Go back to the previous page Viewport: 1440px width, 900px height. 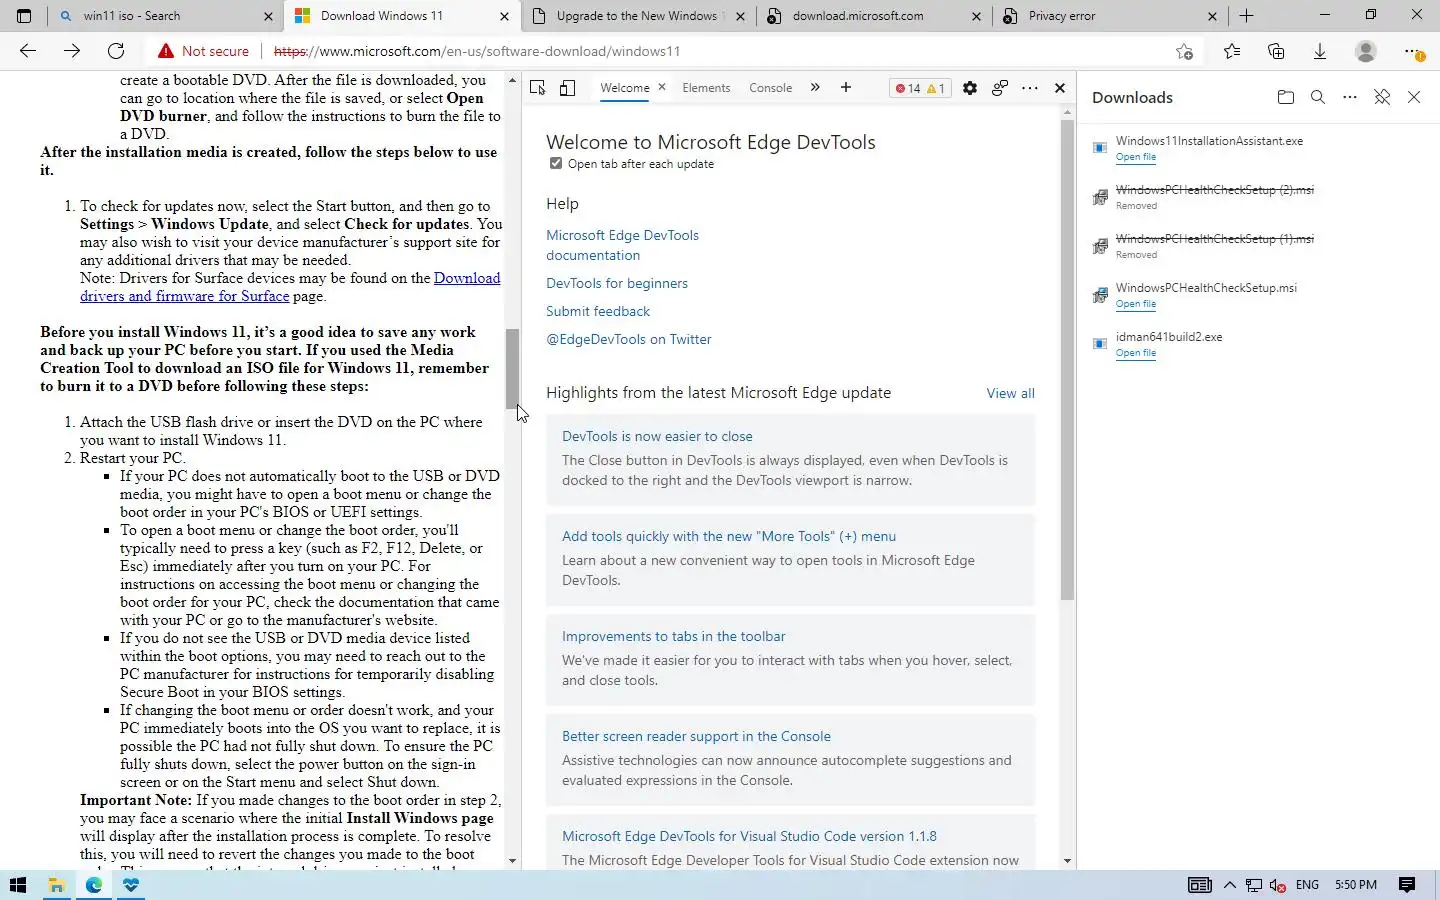pyautogui.click(x=28, y=51)
